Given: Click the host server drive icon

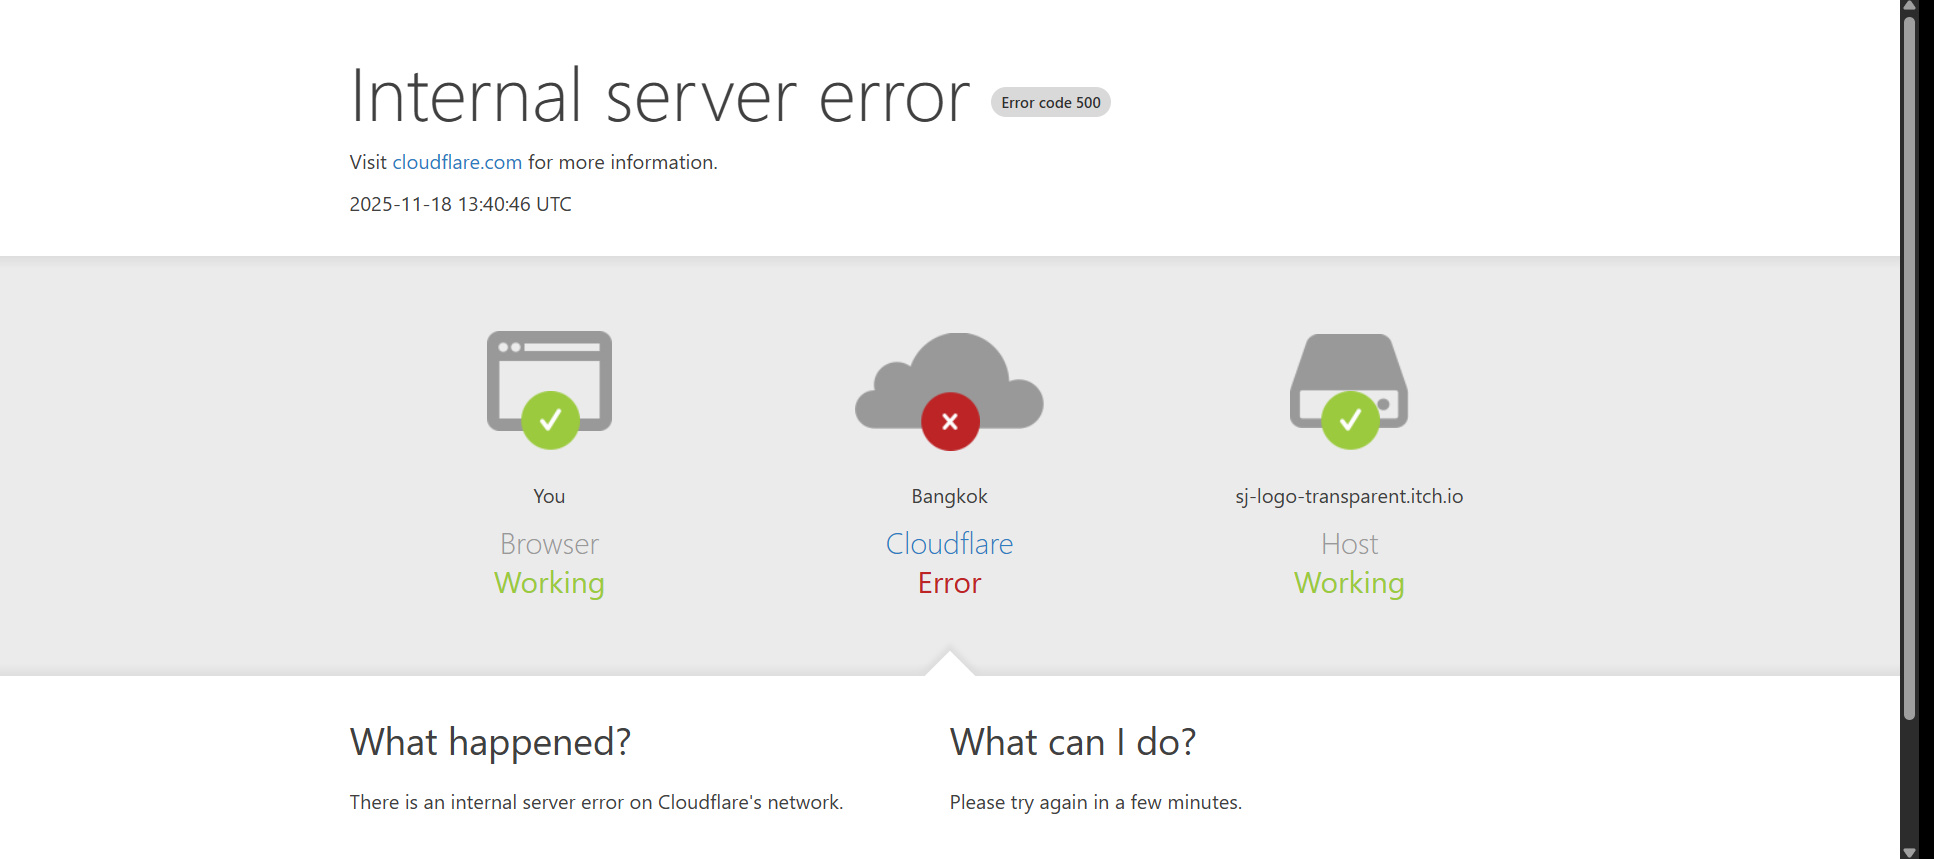Looking at the screenshot, I should 1349,391.
